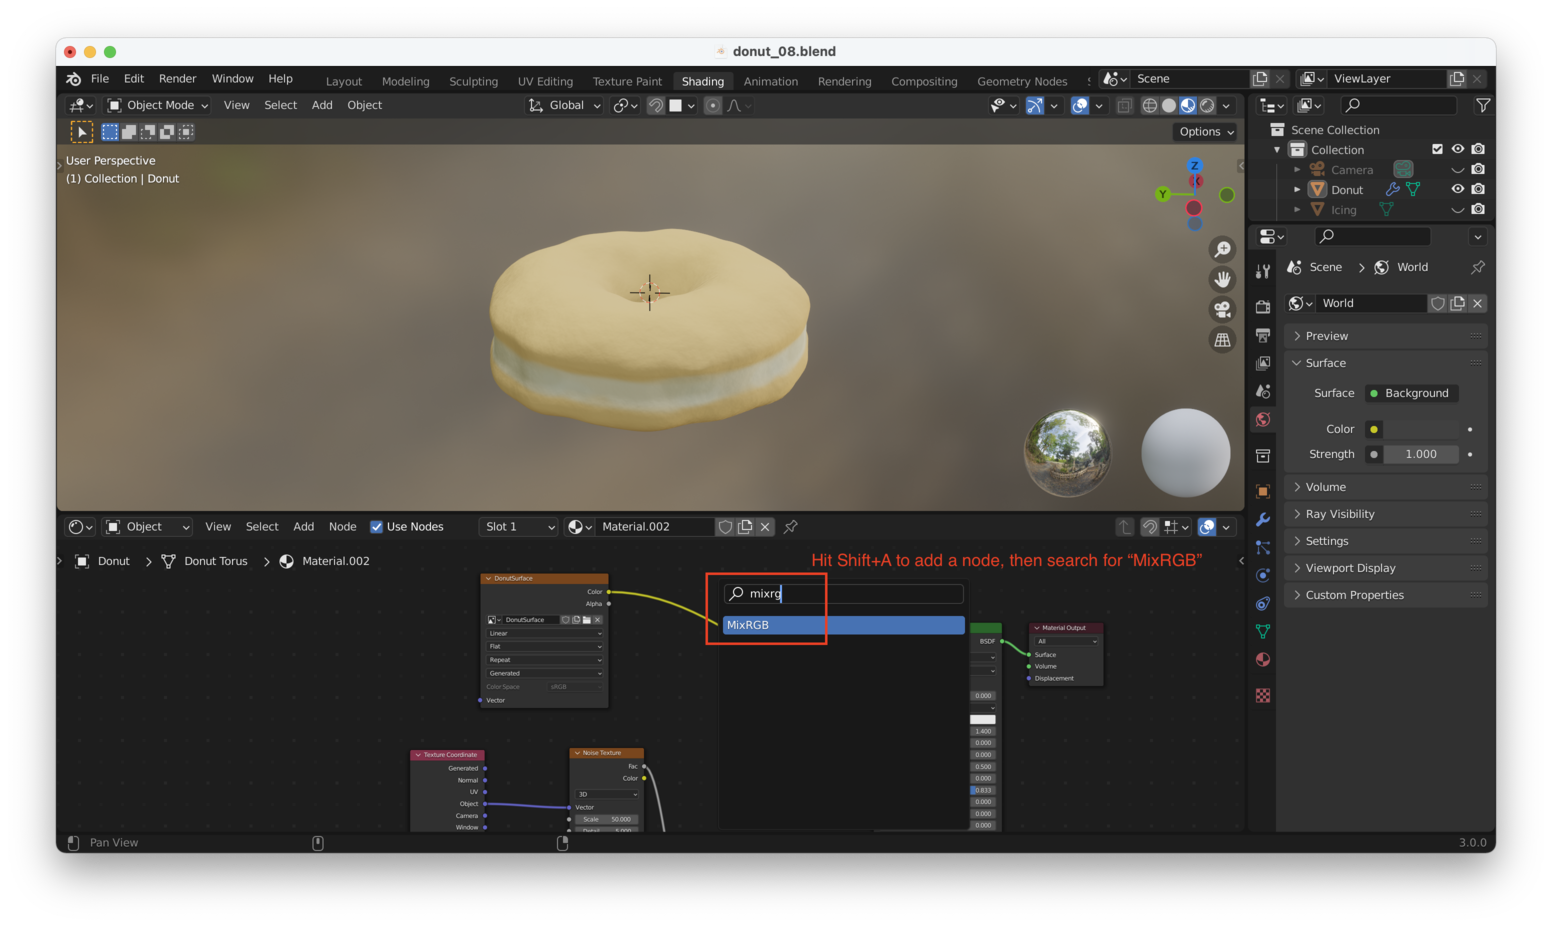1552x927 pixels.
Task: Open the Render menu
Action: click(177, 79)
